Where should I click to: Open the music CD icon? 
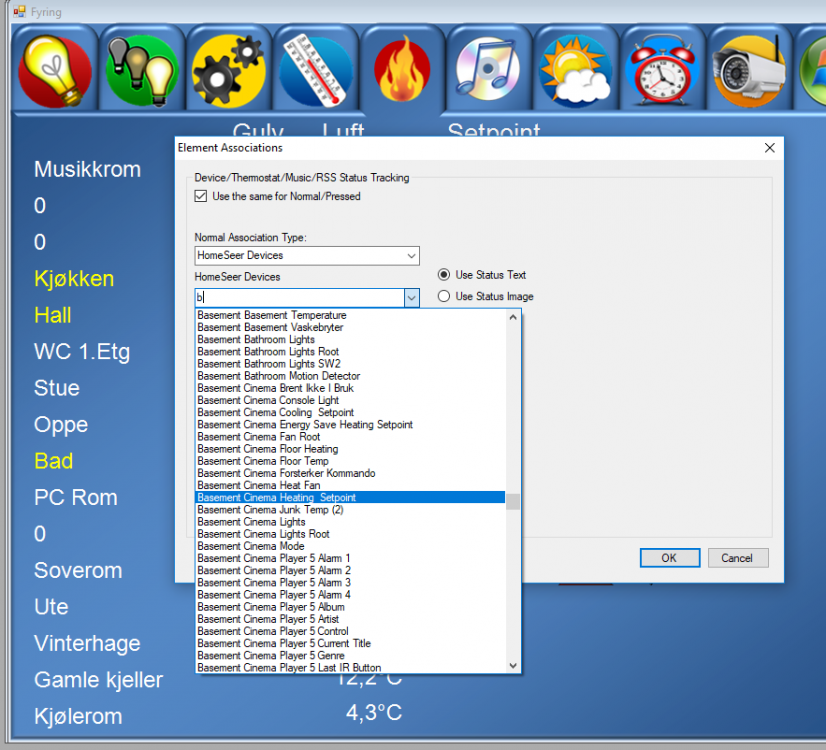(x=488, y=70)
